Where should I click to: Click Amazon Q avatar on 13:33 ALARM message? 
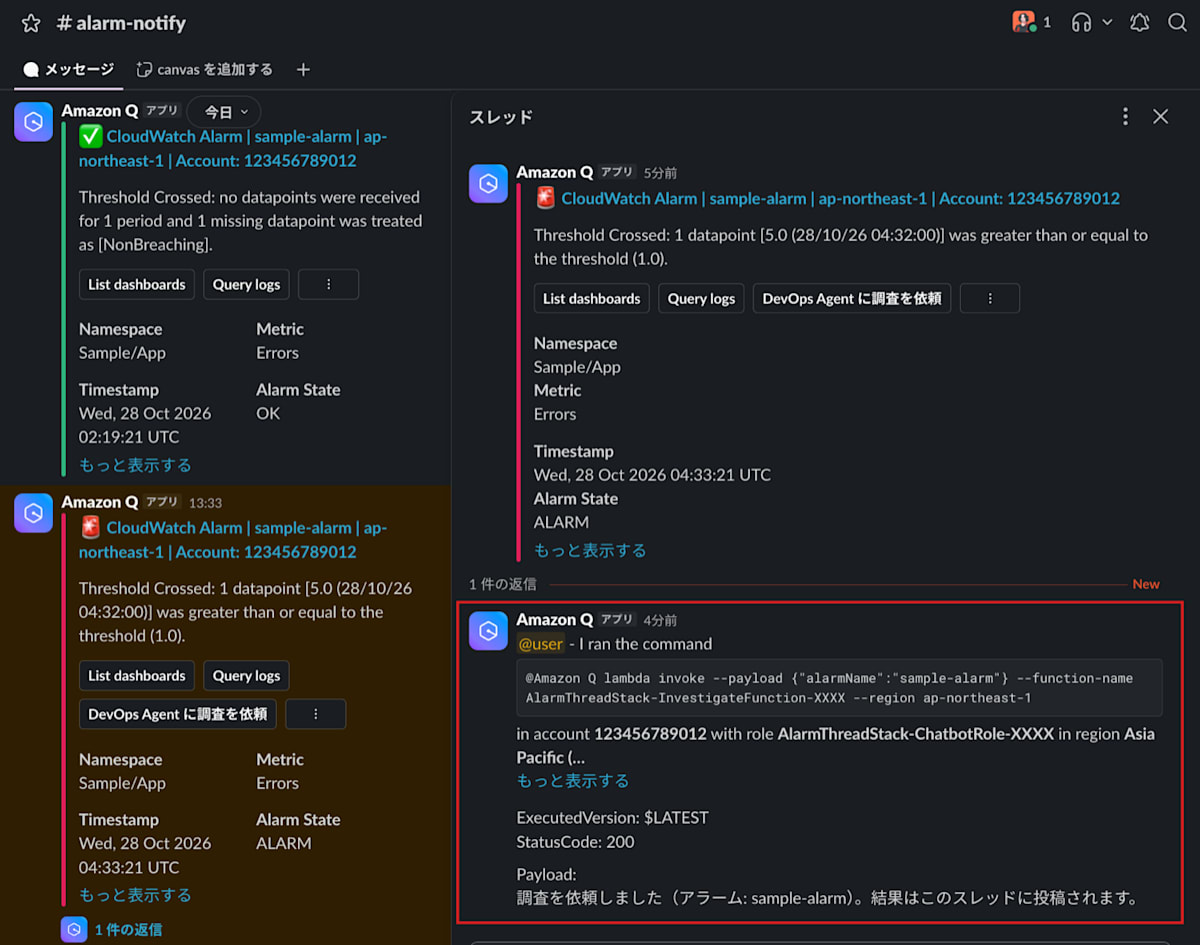click(33, 513)
